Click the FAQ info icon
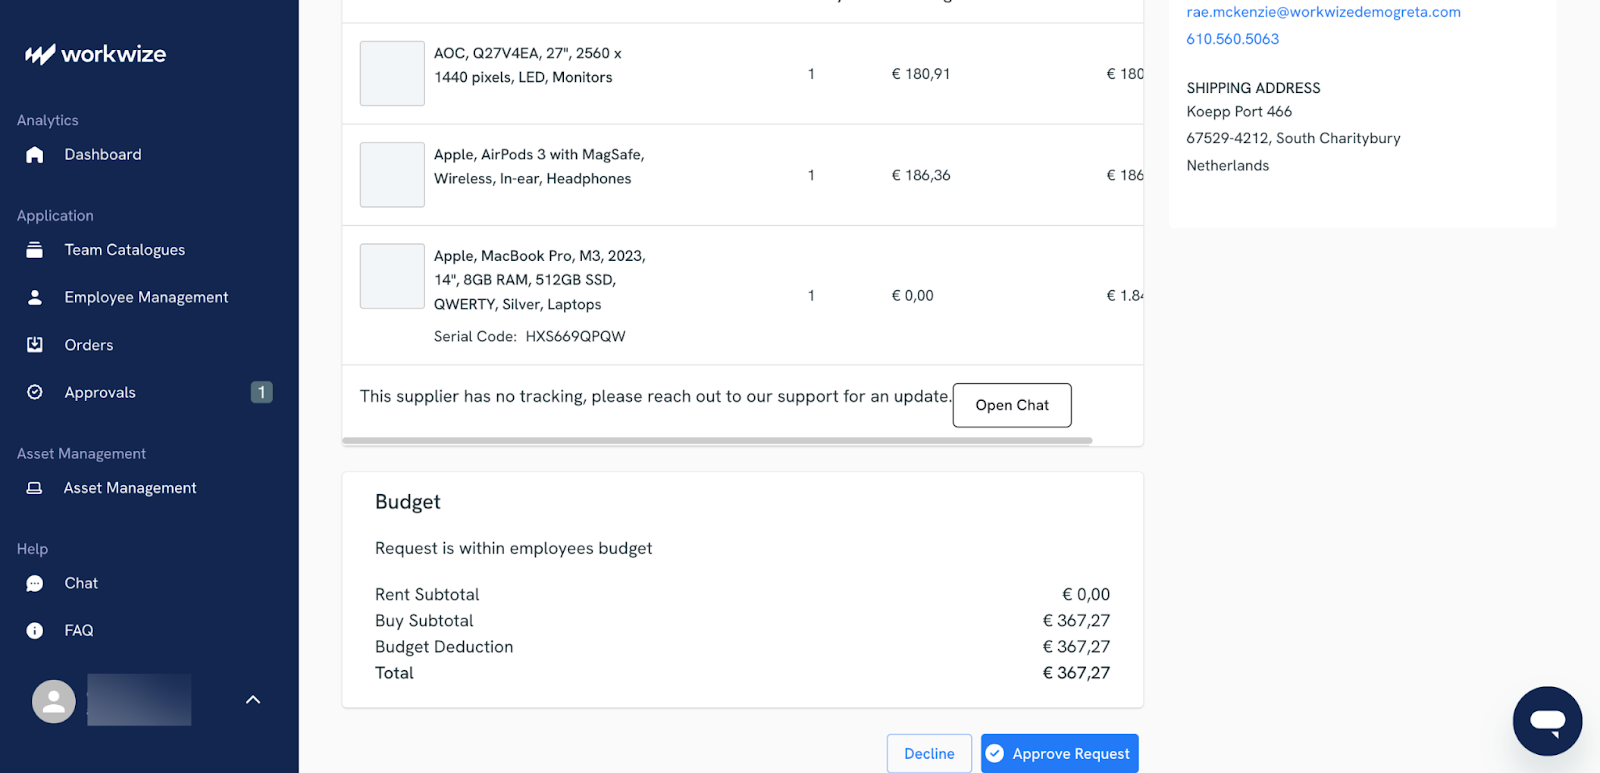Viewport: 1600px width, 773px height. pyautogui.click(x=35, y=631)
